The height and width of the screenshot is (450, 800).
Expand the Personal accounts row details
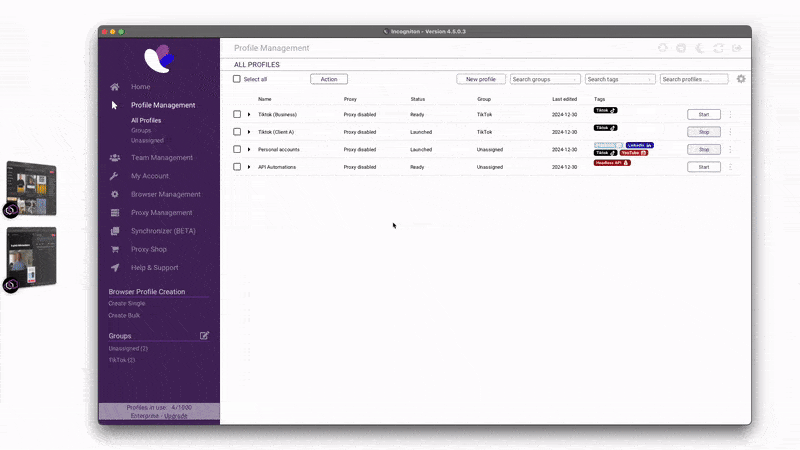249,149
